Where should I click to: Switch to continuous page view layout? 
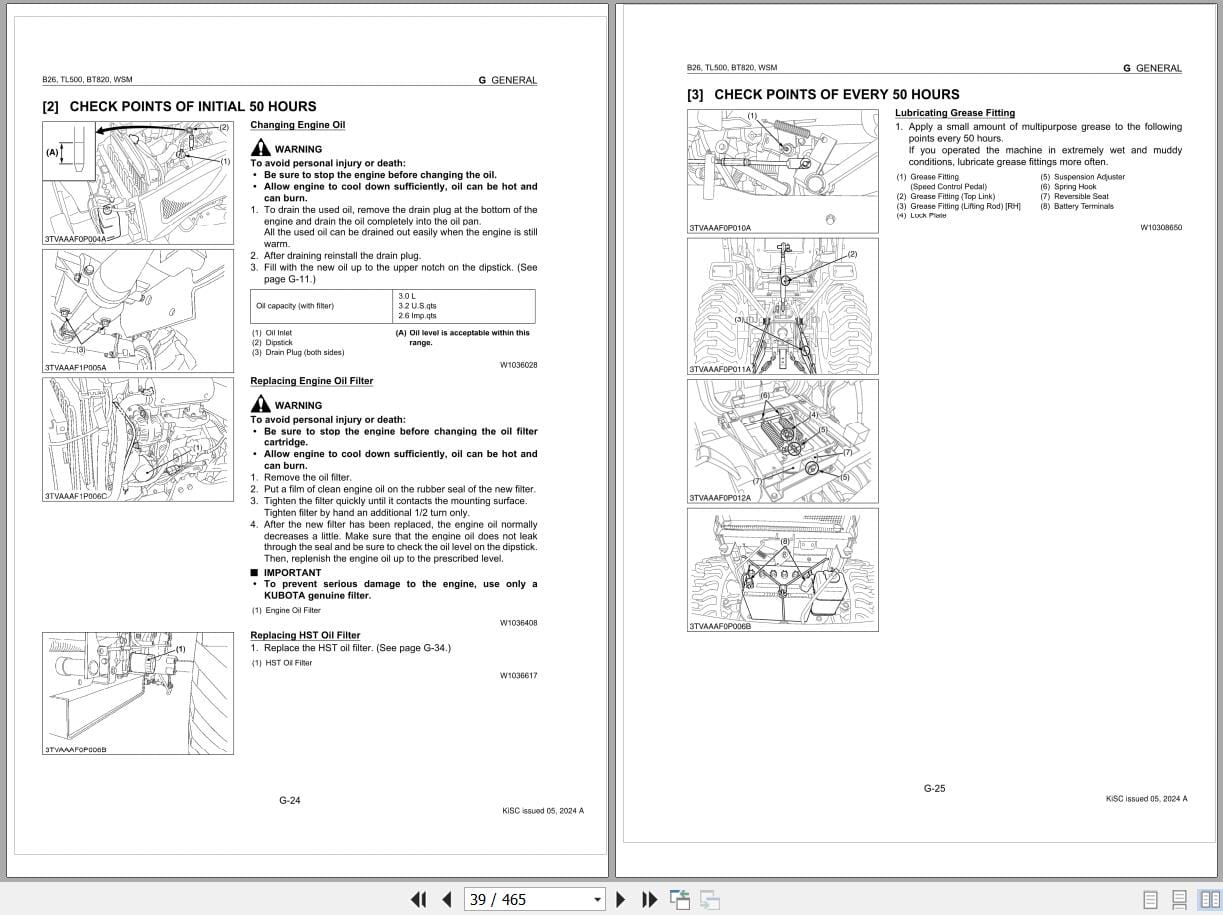pyautogui.click(x=1180, y=899)
